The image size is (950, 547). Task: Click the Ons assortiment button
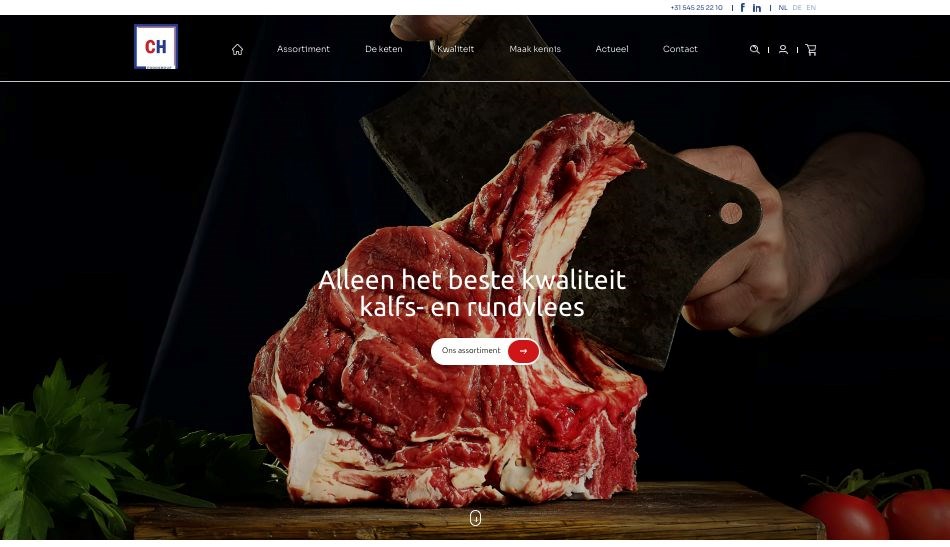(485, 351)
